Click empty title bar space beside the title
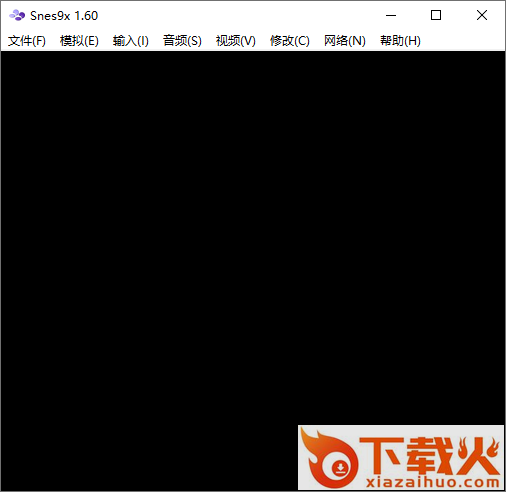Screen dimensions: 506x492 233,15
